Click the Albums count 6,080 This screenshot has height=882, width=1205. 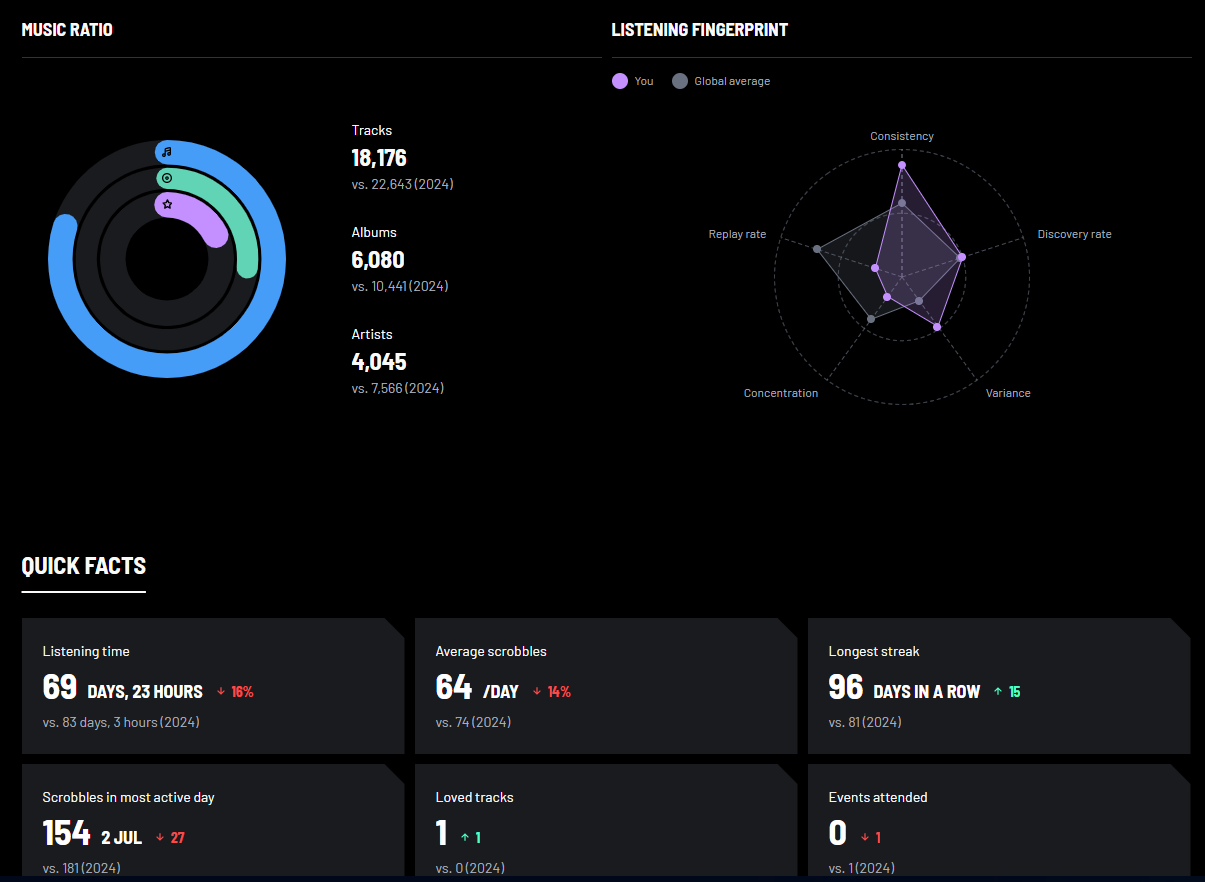point(378,260)
